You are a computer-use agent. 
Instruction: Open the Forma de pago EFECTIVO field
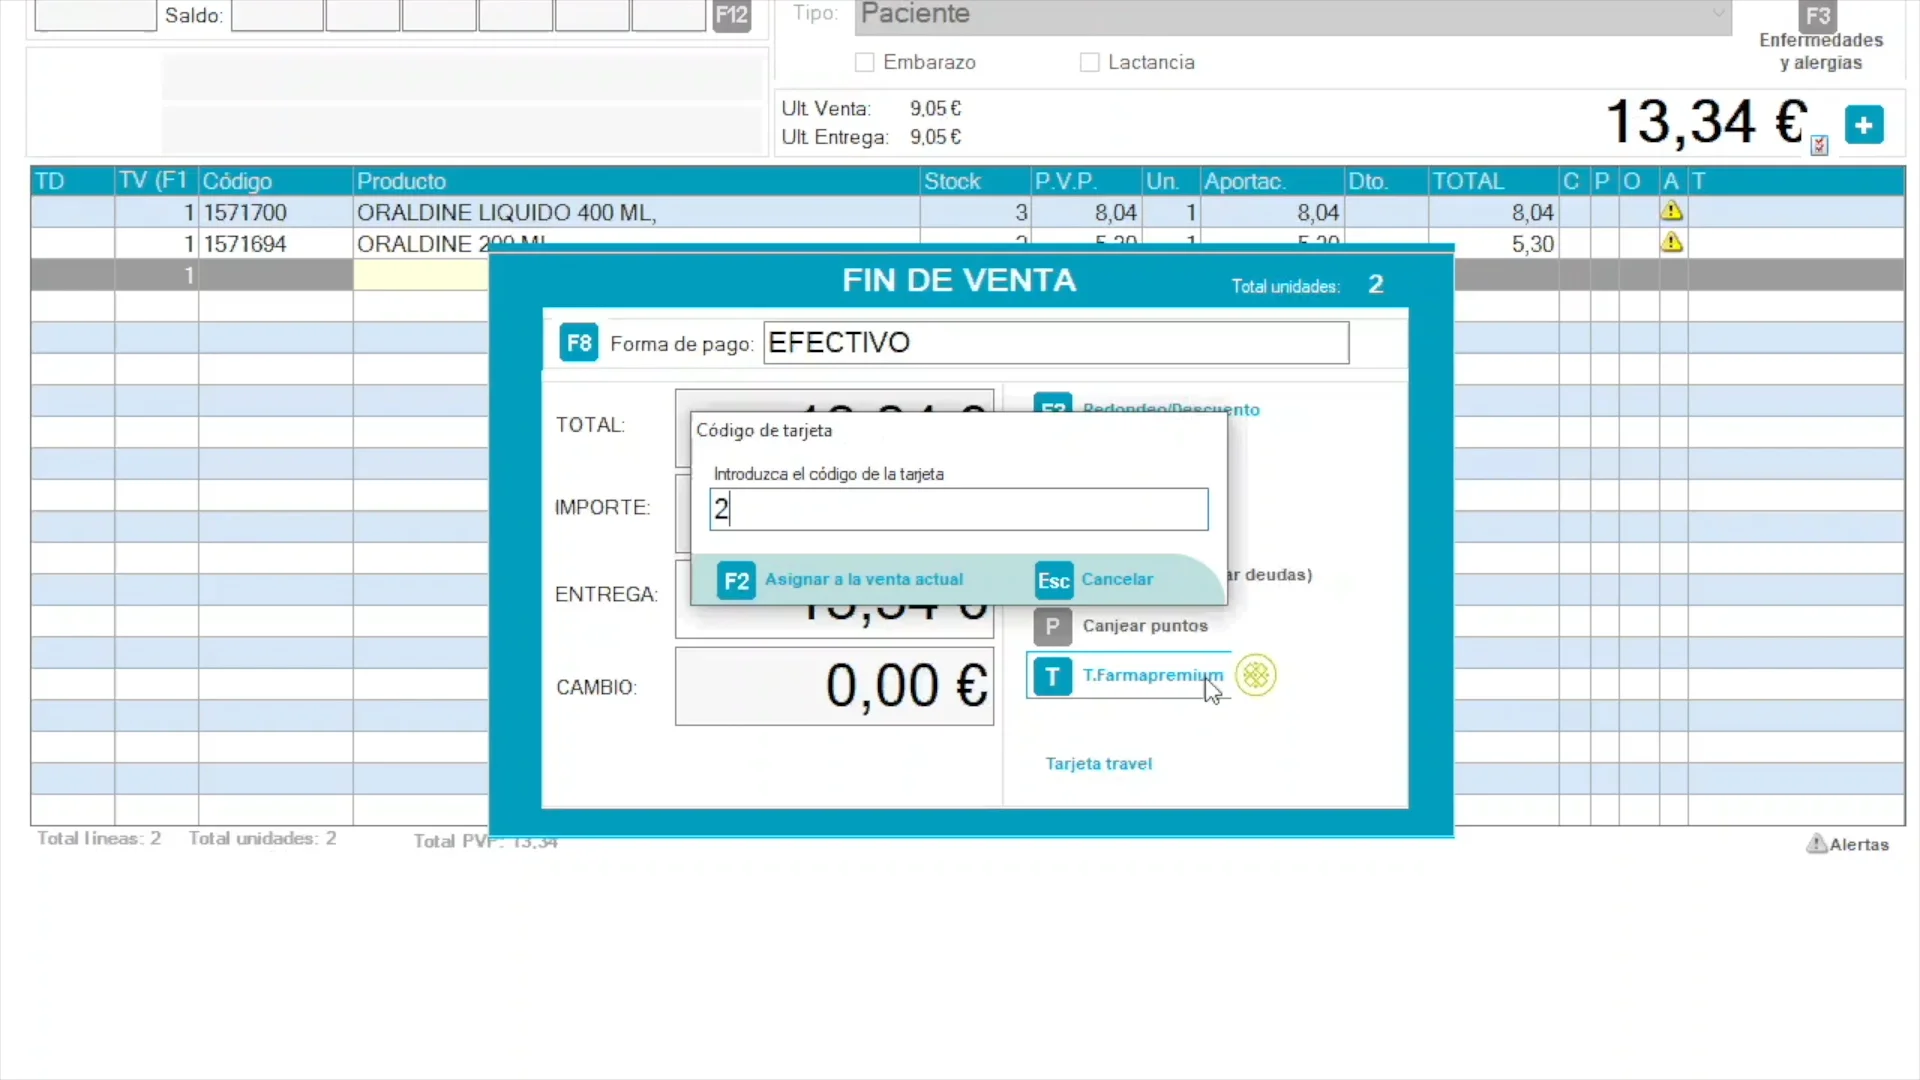(x=1055, y=343)
